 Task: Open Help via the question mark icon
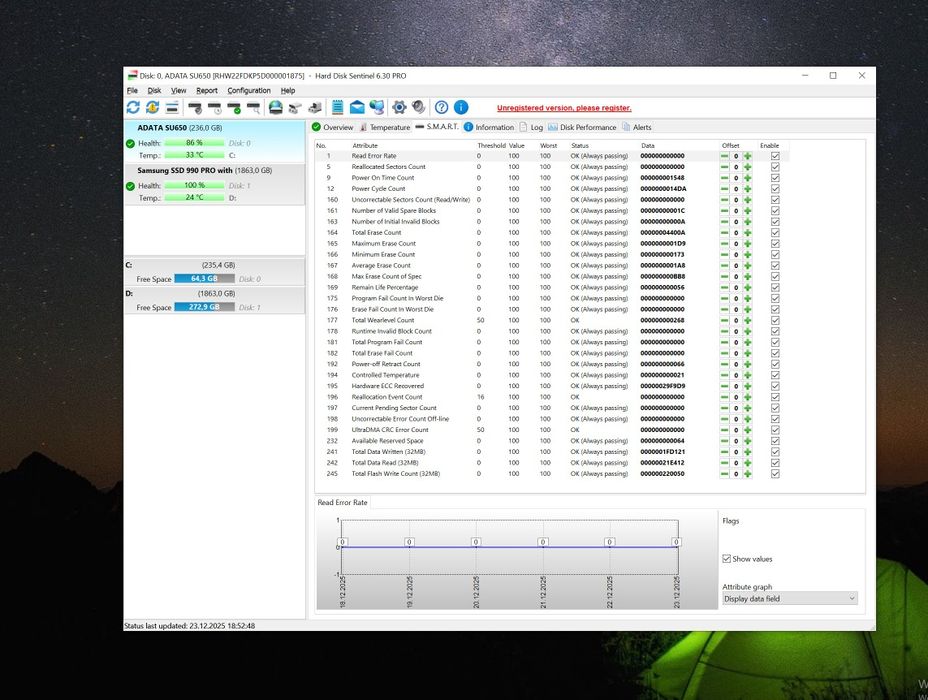pos(441,107)
